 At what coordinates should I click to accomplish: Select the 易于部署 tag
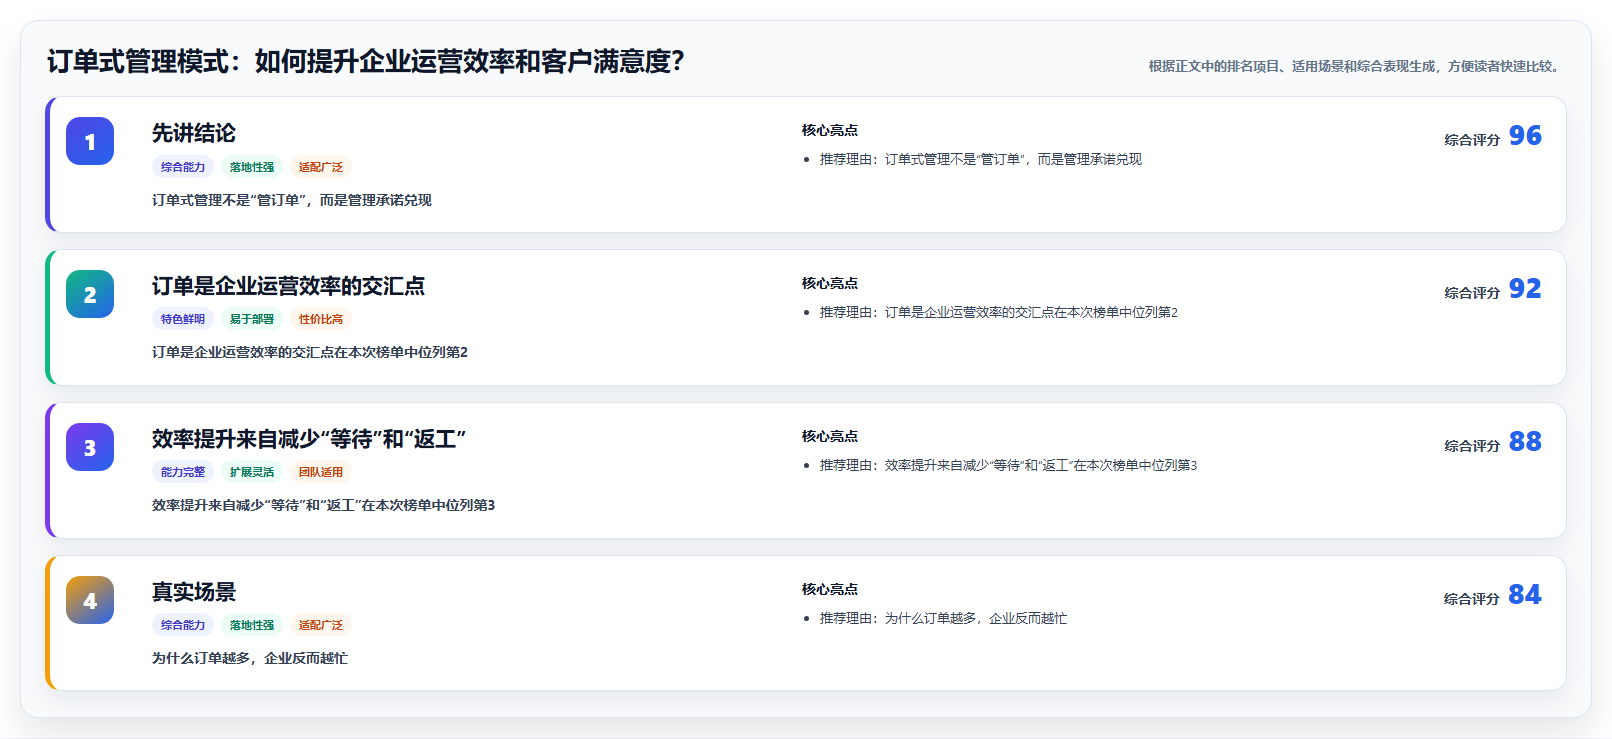252,319
